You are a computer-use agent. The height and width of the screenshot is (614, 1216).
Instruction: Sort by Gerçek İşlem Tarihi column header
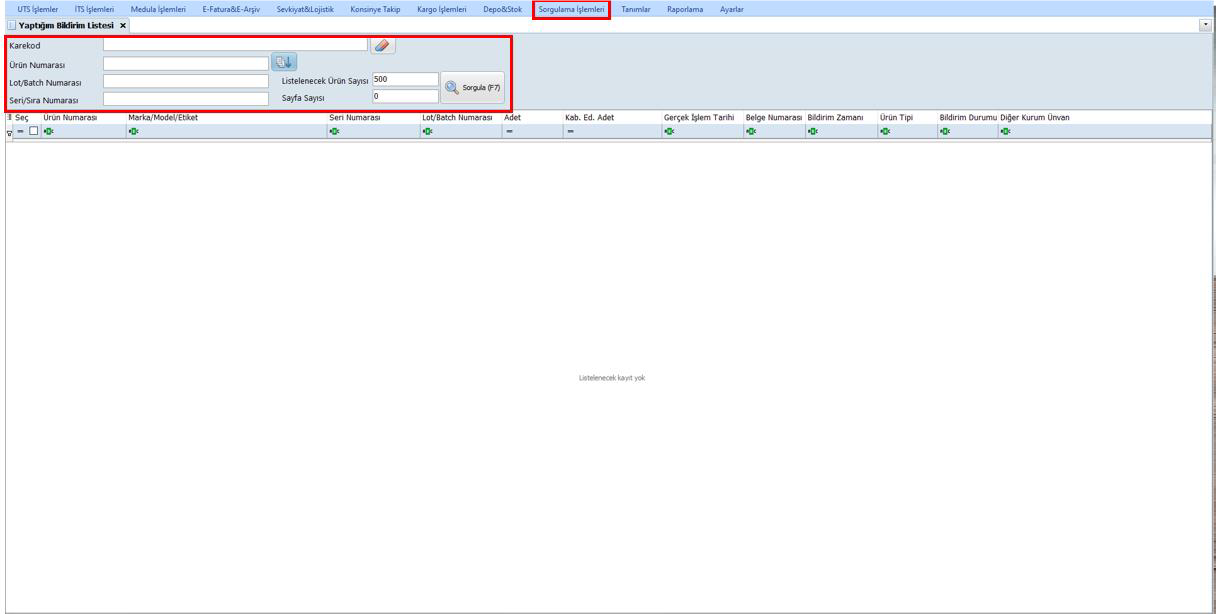click(699, 118)
